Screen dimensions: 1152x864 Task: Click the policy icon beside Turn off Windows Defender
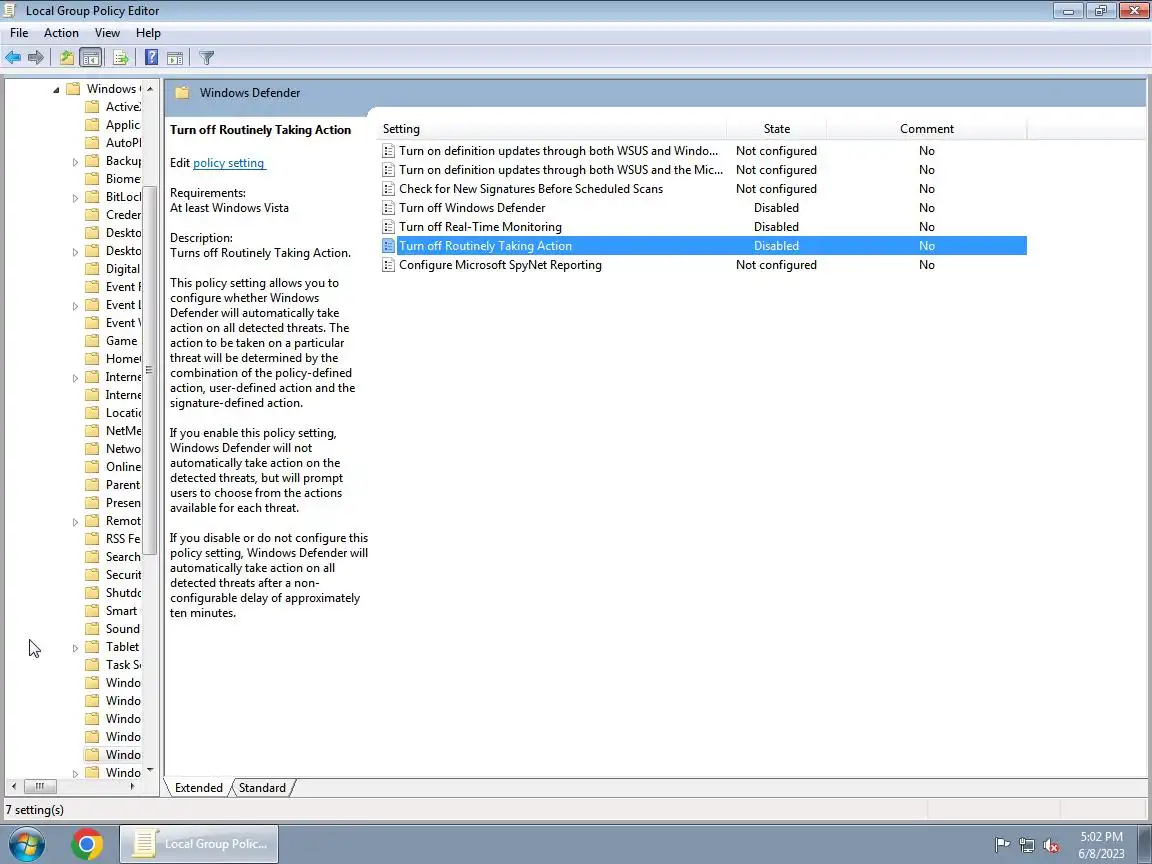(389, 208)
